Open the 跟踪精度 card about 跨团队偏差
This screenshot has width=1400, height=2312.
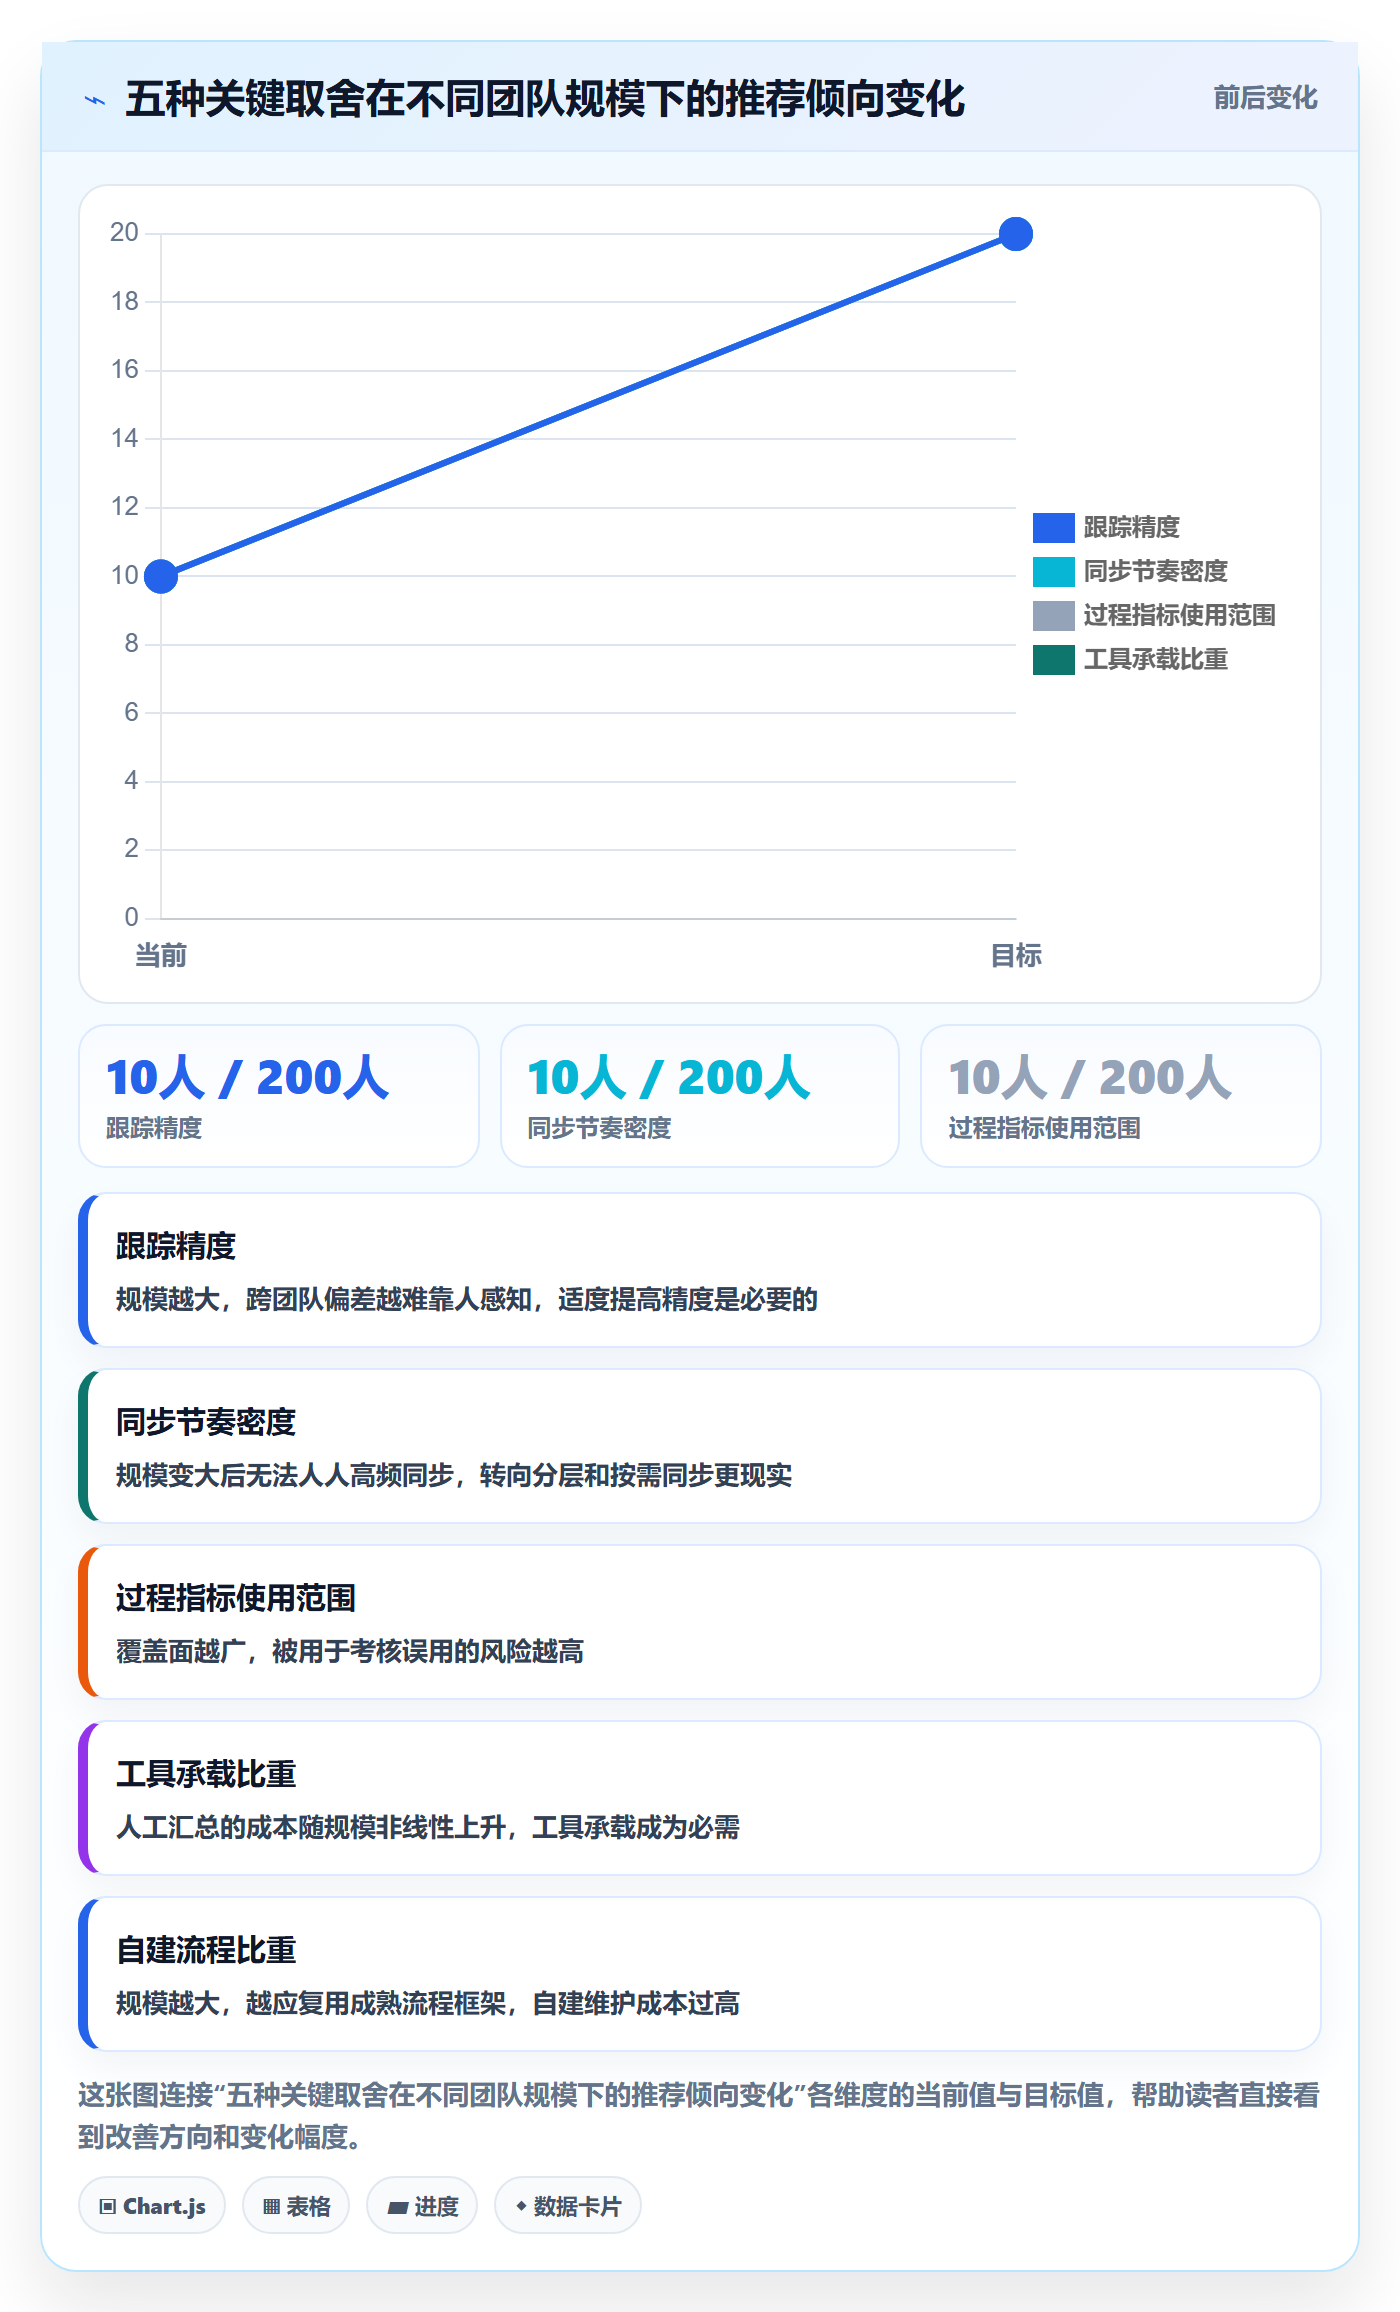click(x=700, y=1270)
